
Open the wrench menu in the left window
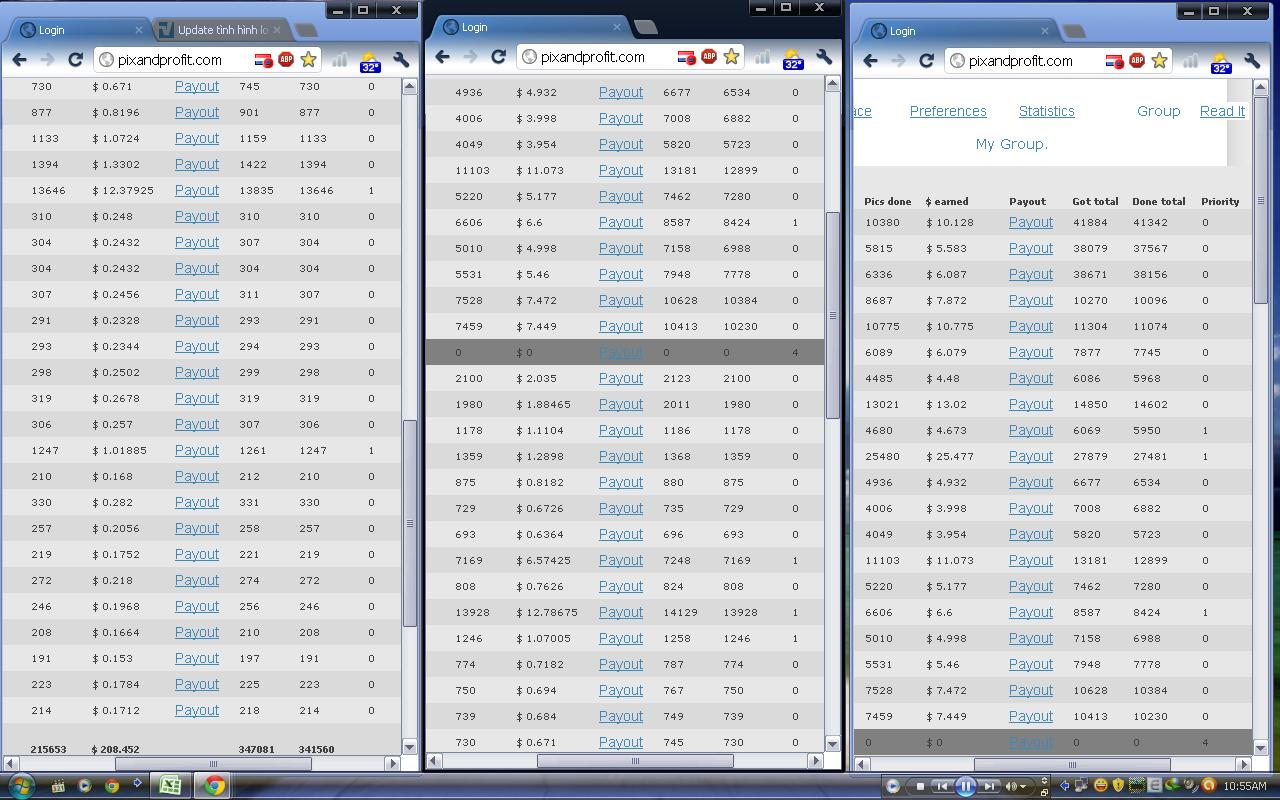[401, 60]
